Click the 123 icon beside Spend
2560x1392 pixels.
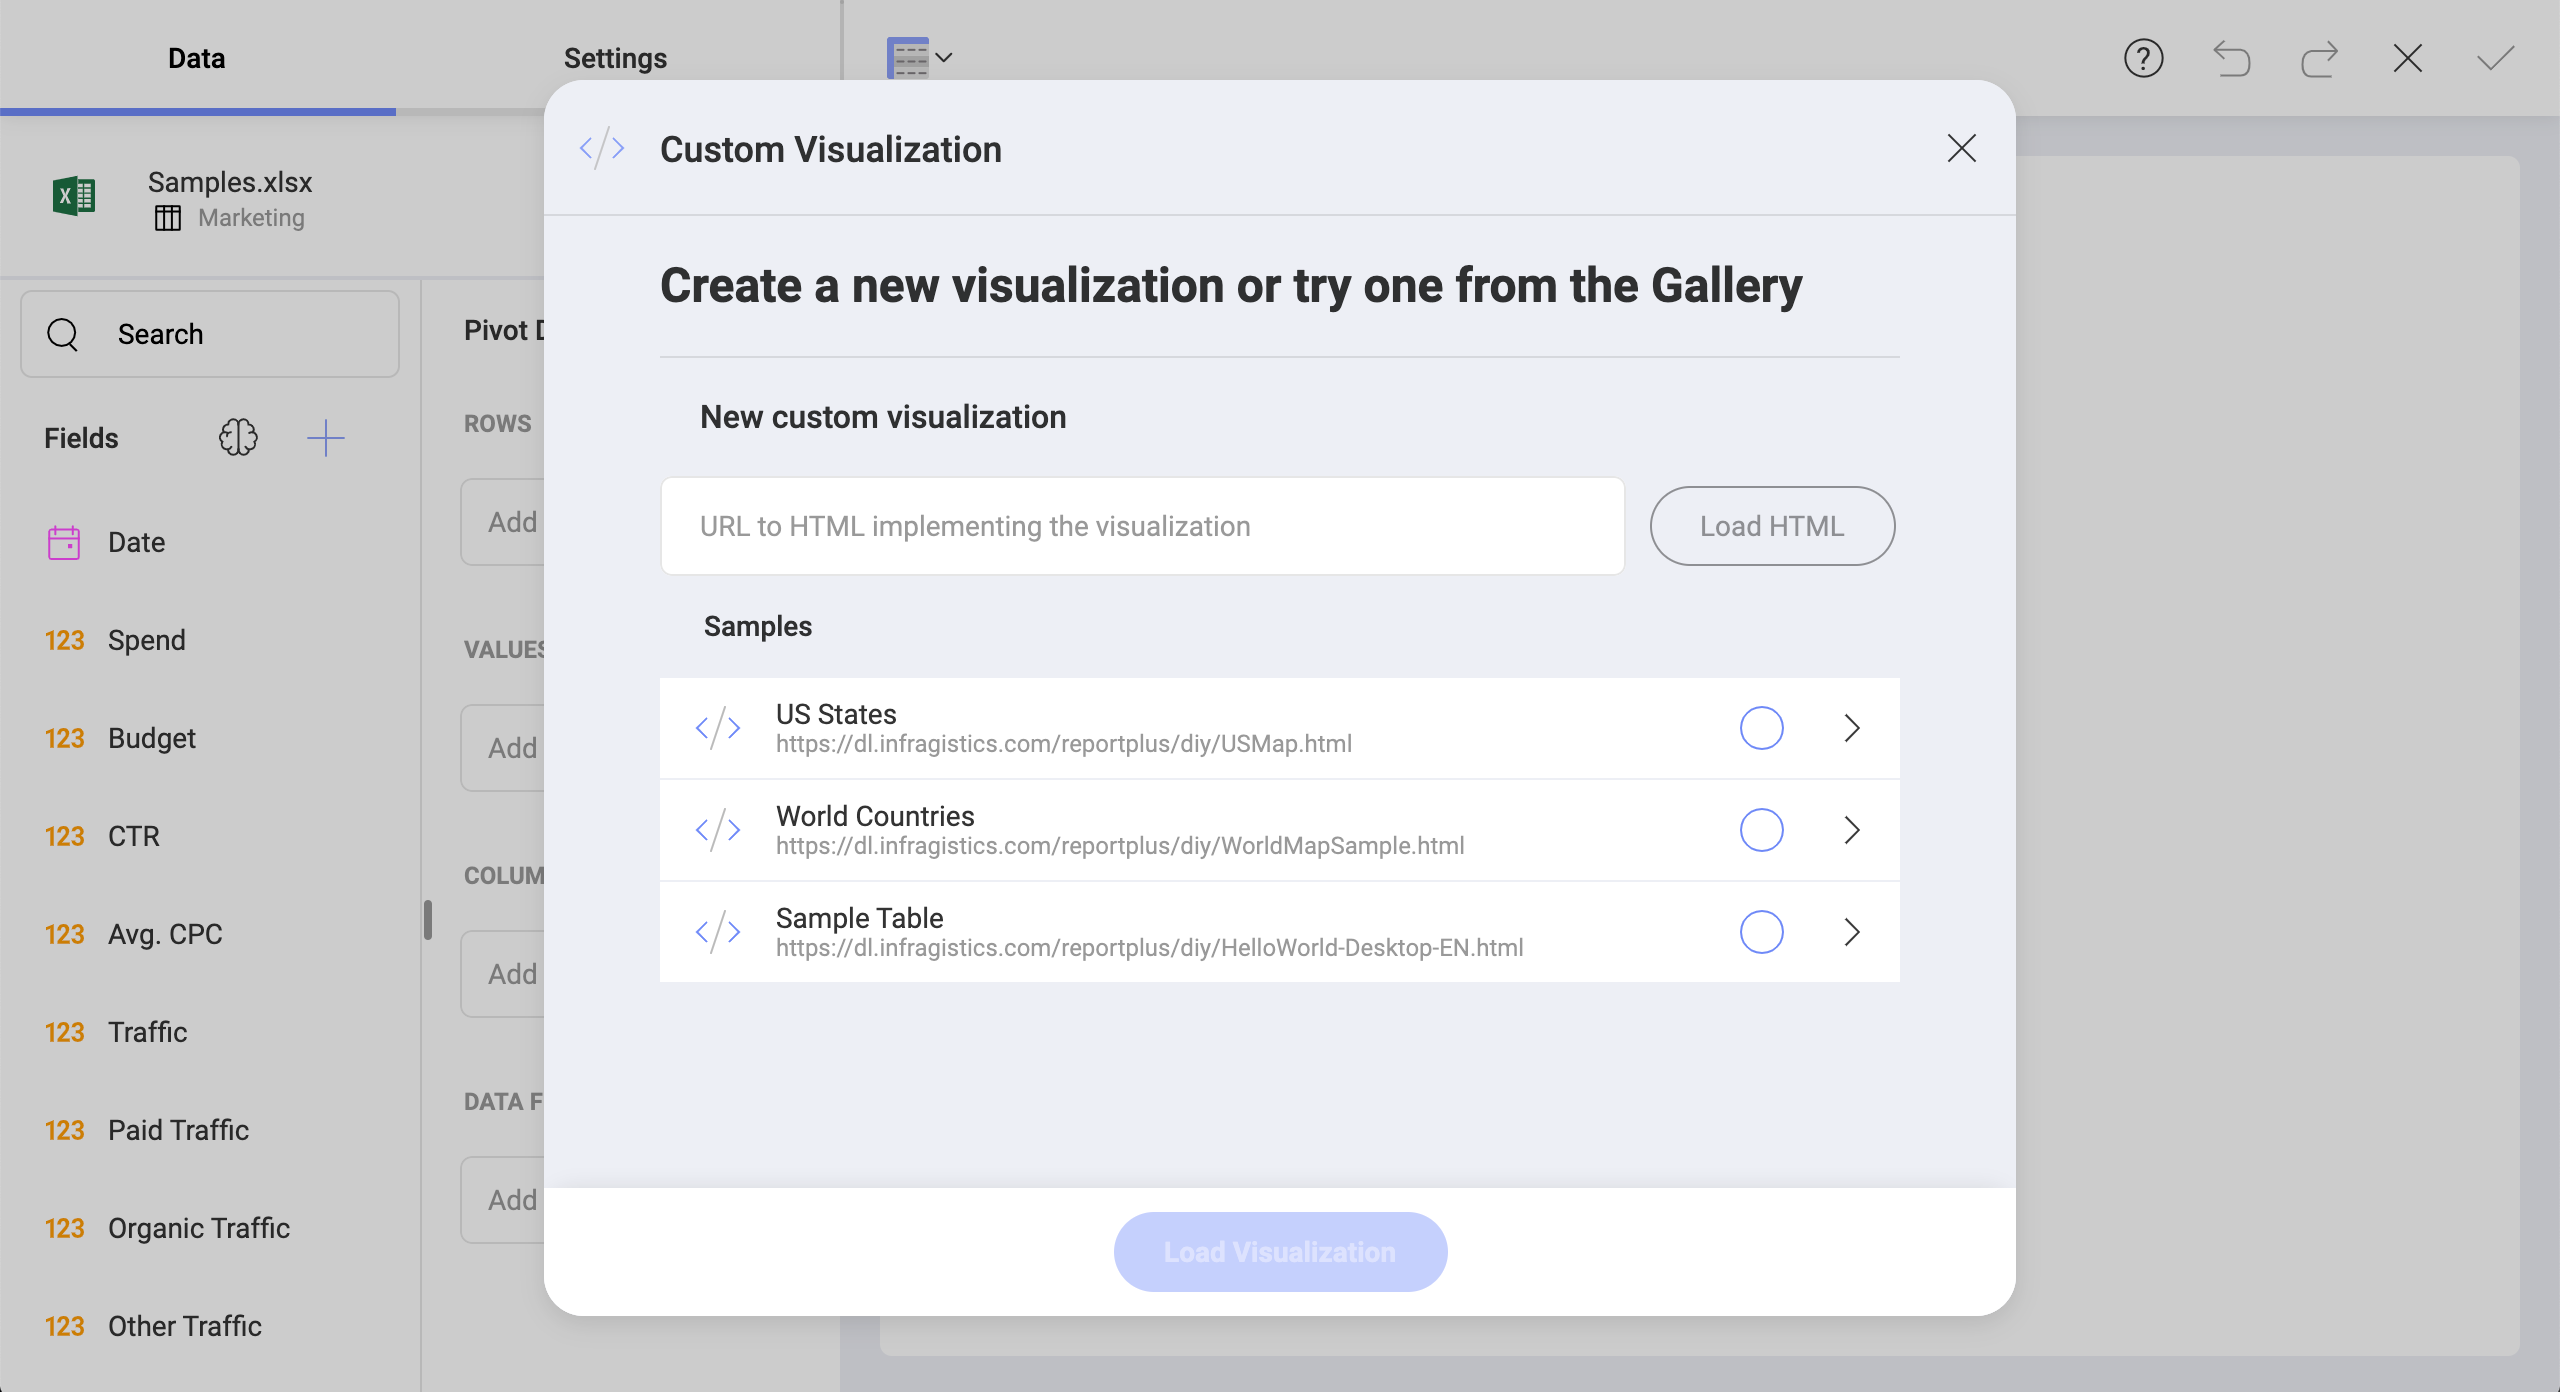click(64, 641)
